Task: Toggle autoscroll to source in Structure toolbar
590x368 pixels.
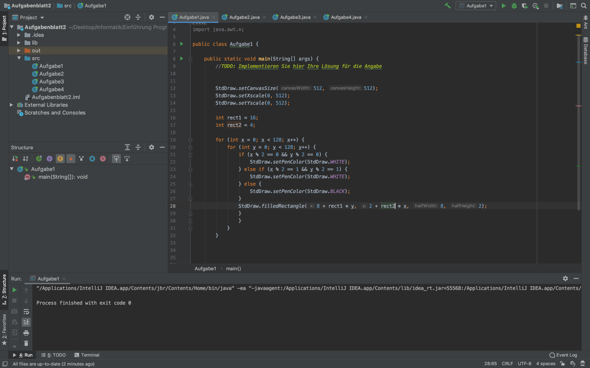Action: [x=116, y=159]
